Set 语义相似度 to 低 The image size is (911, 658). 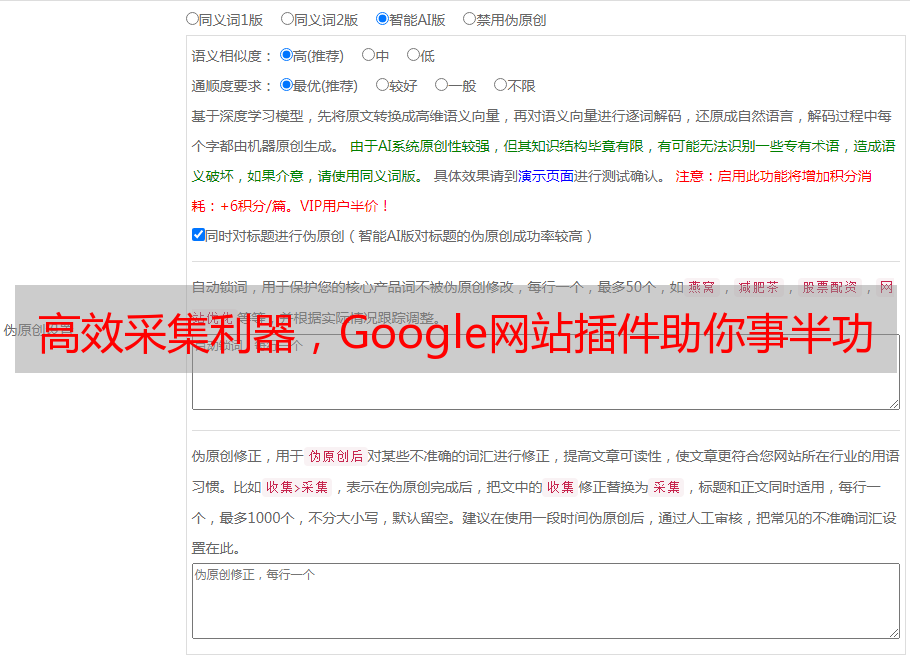(413, 55)
